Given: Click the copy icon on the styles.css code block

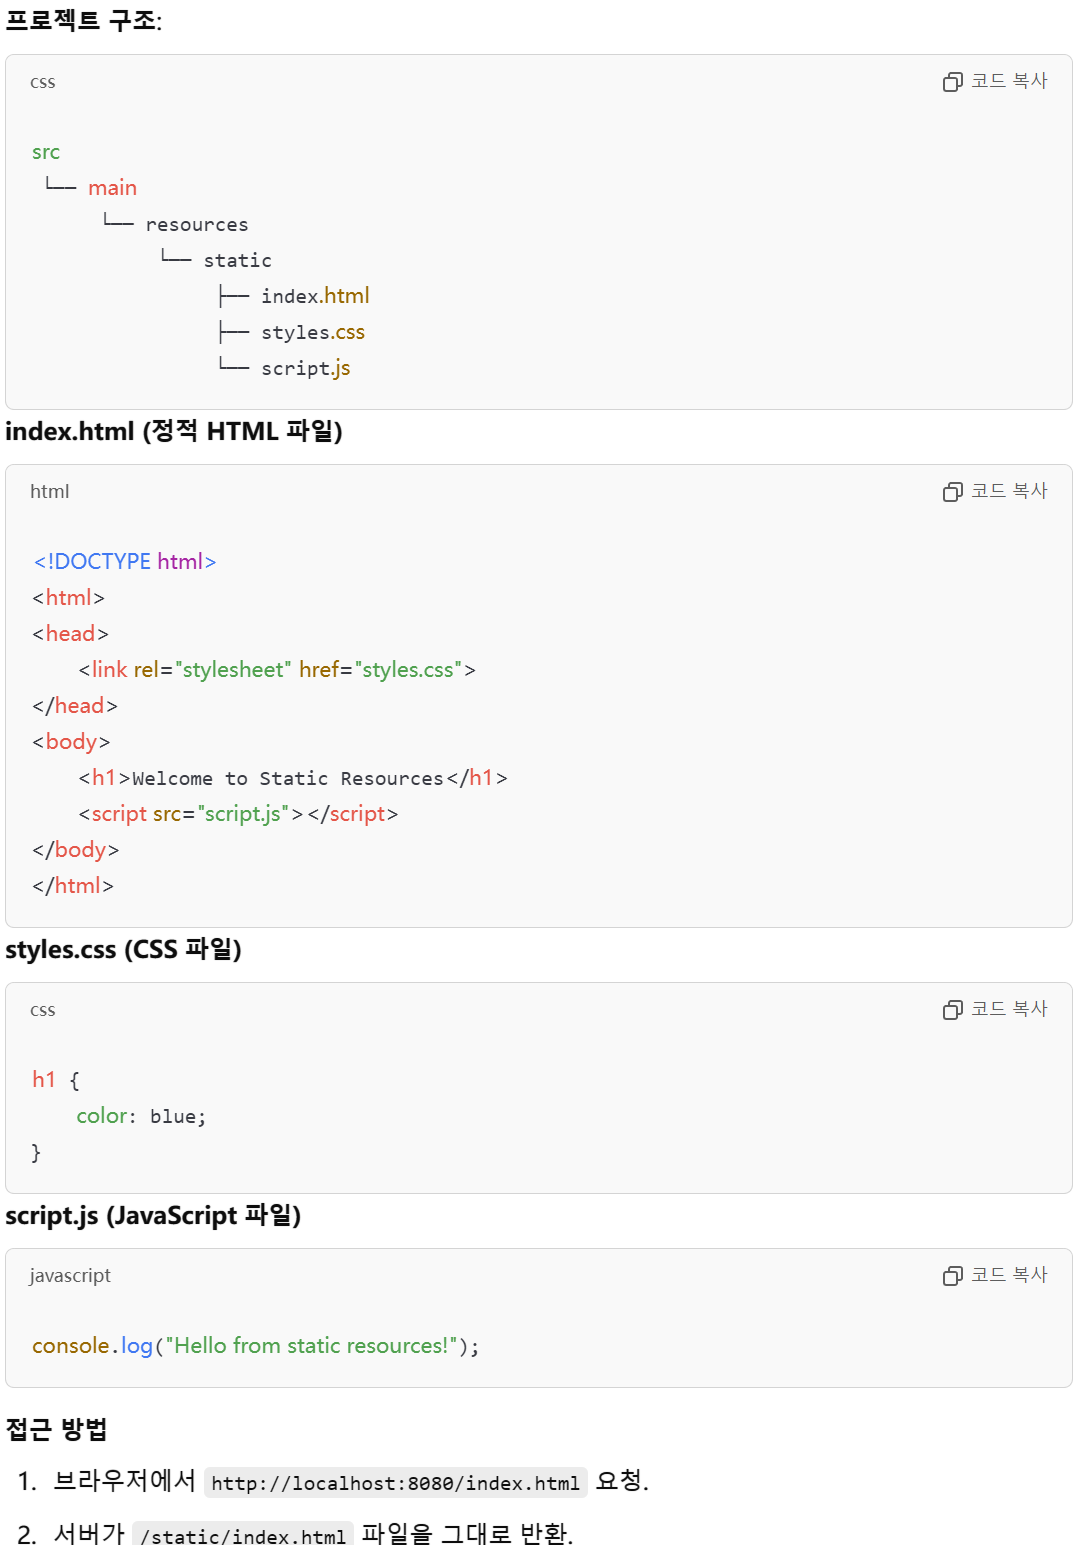Looking at the screenshot, I should [x=950, y=1008].
